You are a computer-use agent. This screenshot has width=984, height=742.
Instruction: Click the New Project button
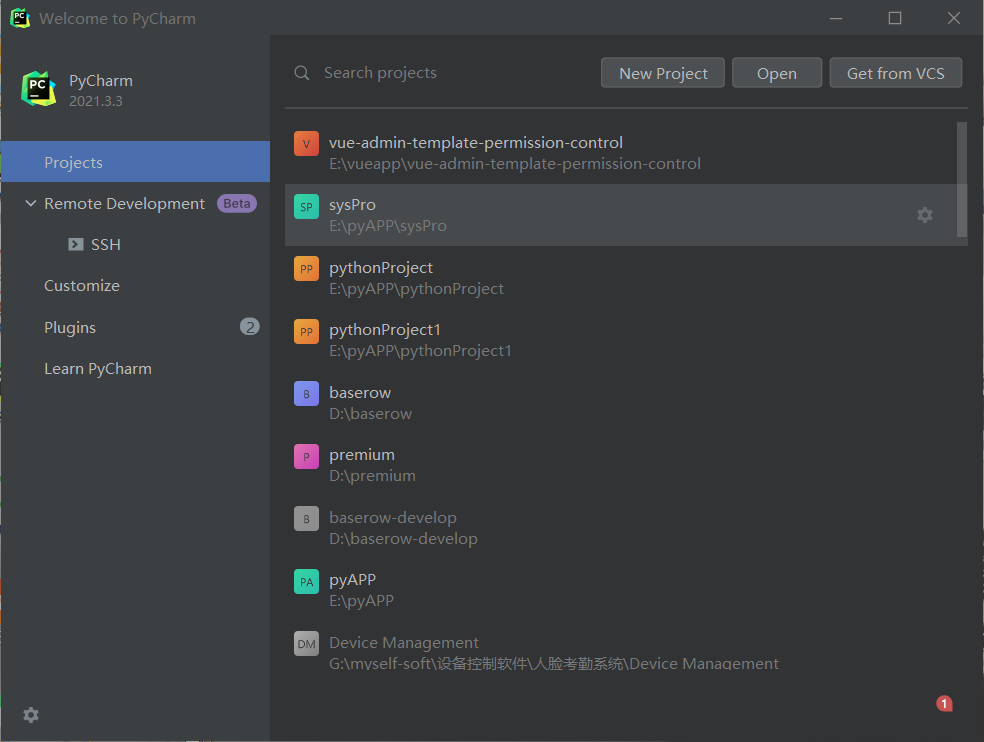(x=663, y=73)
